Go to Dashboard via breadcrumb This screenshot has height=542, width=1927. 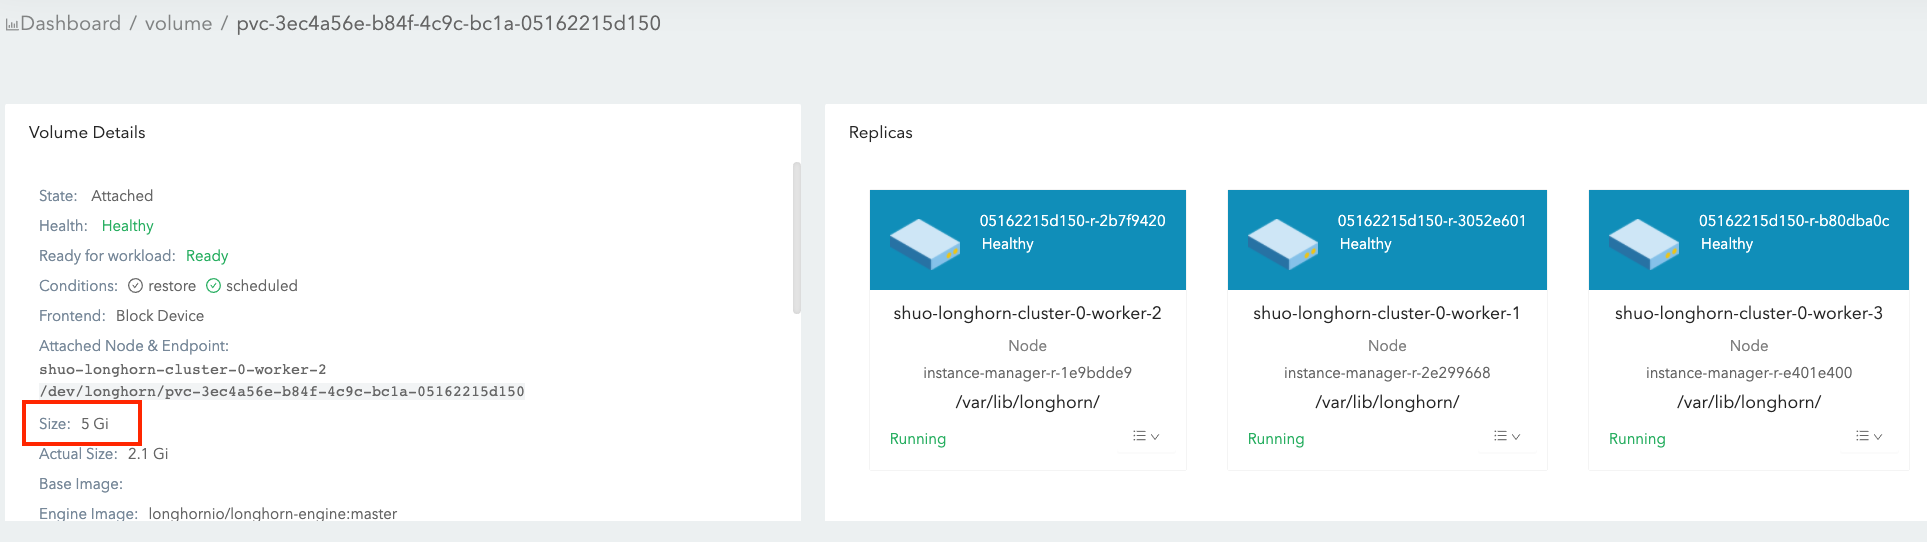pyautogui.click(x=70, y=23)
